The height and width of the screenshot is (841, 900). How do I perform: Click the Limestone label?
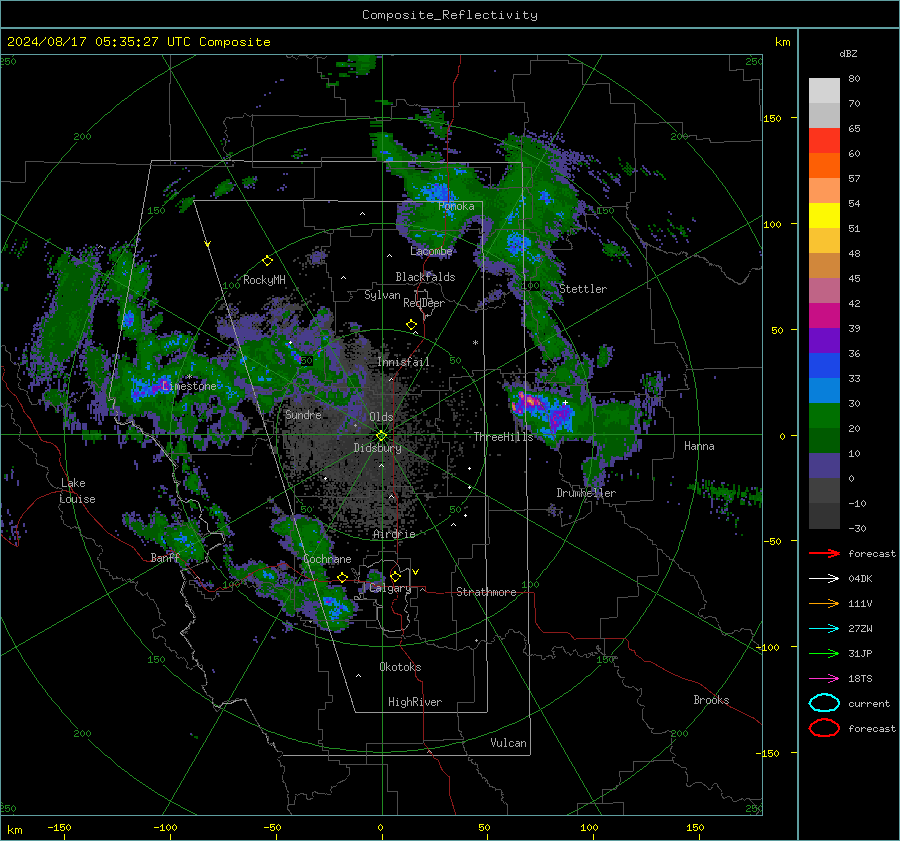click(189, 386)
